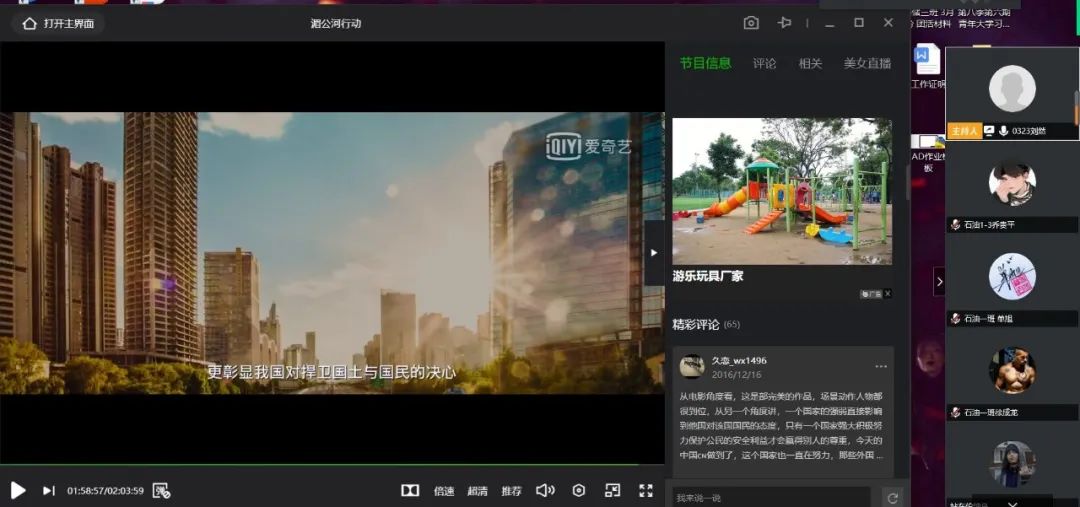Viewport: 1080px width, 507px height.
Task: Open player settings hexagon icon
Action: pos(578,490)
